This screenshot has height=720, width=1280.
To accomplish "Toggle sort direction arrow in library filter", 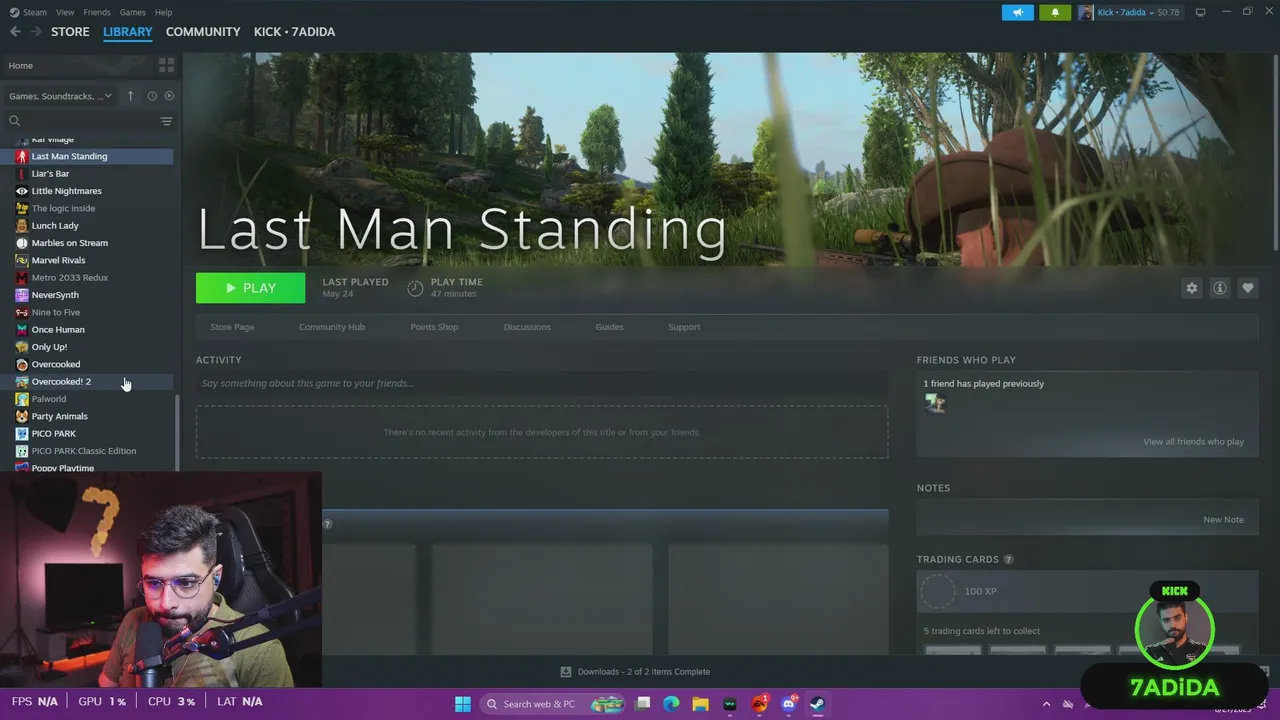I will [x=130, y=96].
